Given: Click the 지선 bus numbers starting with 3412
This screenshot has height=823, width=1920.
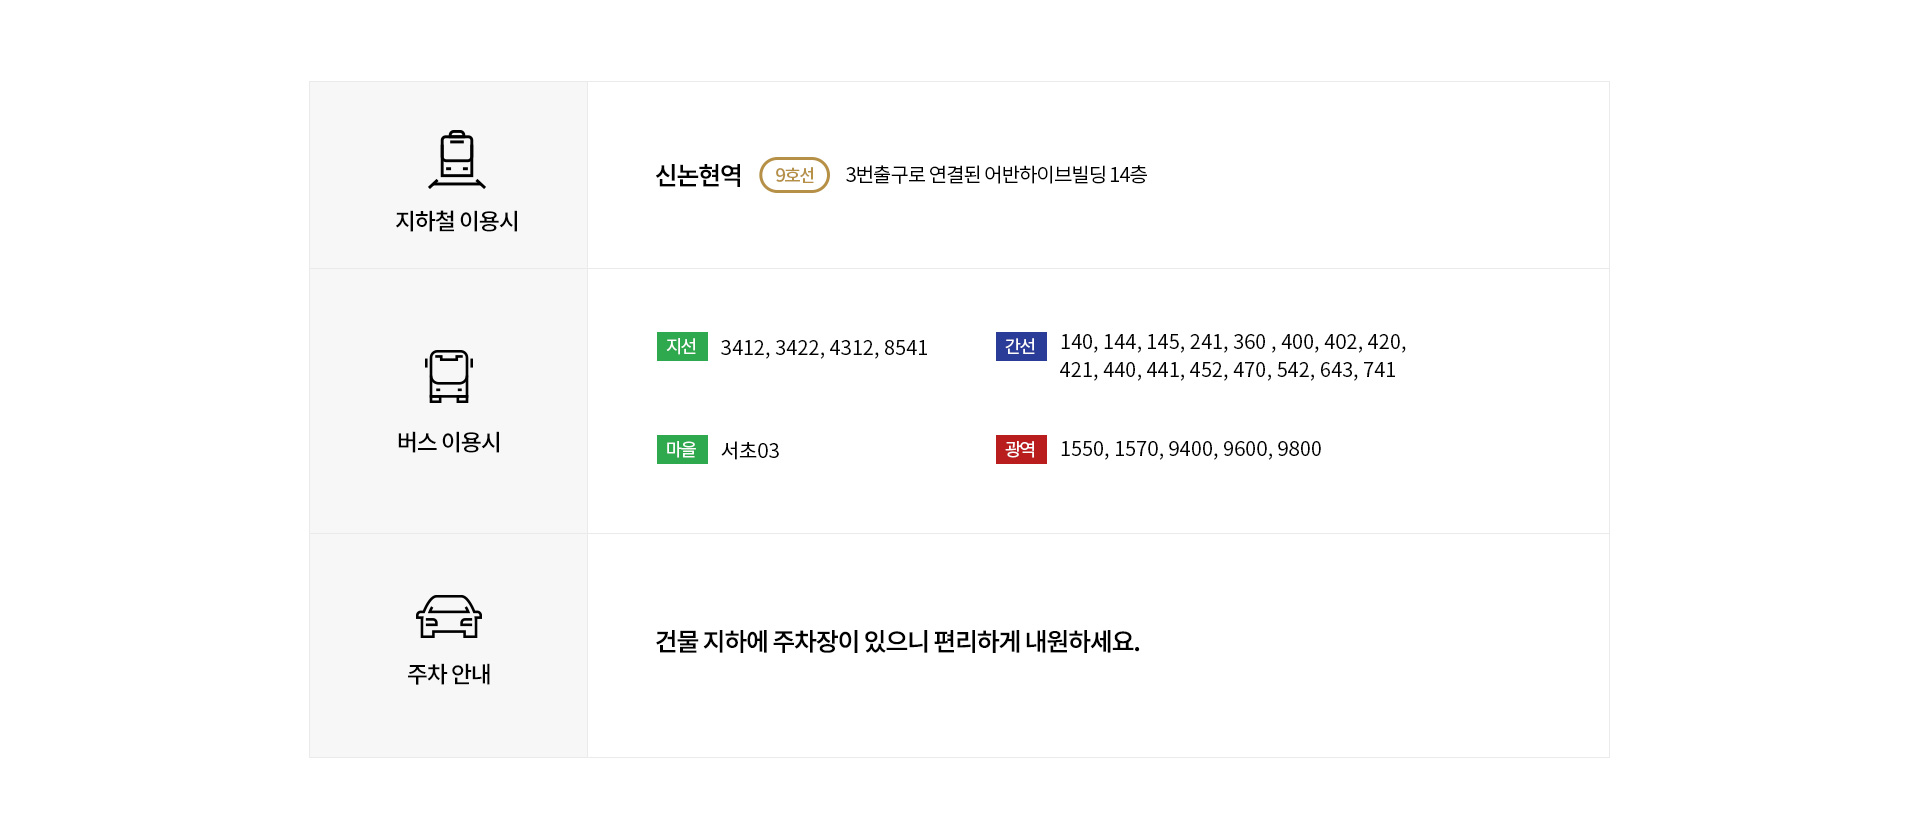Looking at the screenshot, I should 824,348.
